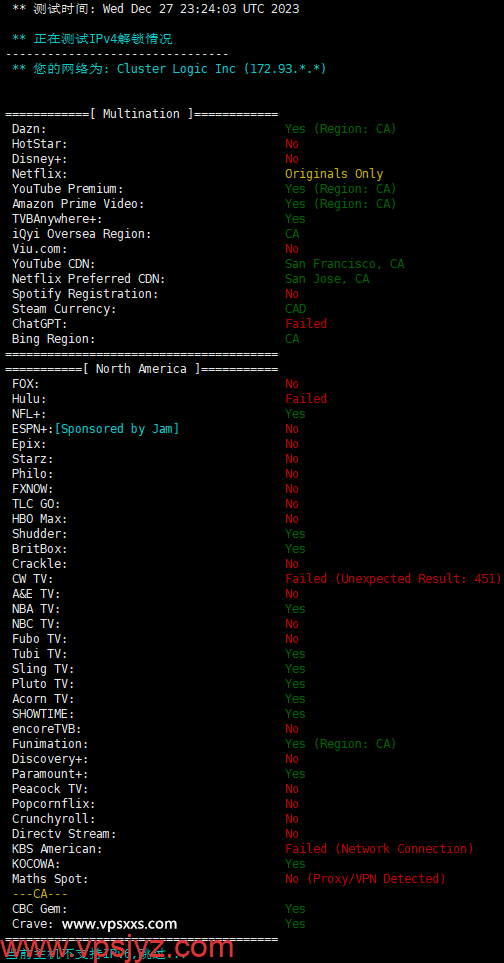Screen dimensions: 504x963
Task: Select the Multination section header
Action: [x=142, y=114]
